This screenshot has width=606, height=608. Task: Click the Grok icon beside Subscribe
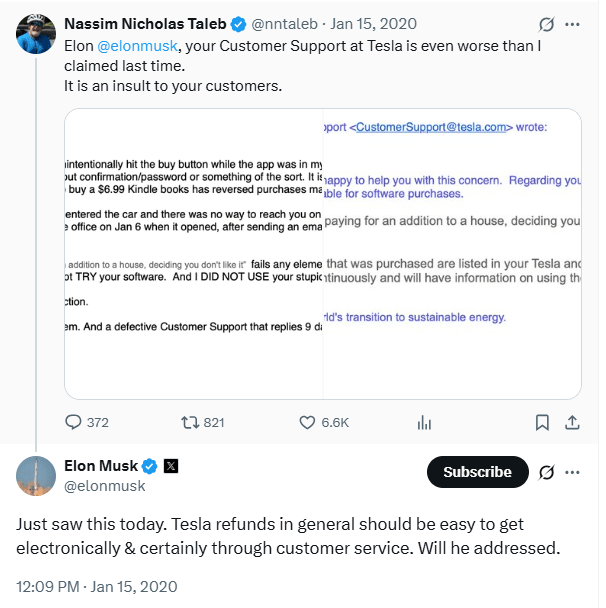click(546, 472)
